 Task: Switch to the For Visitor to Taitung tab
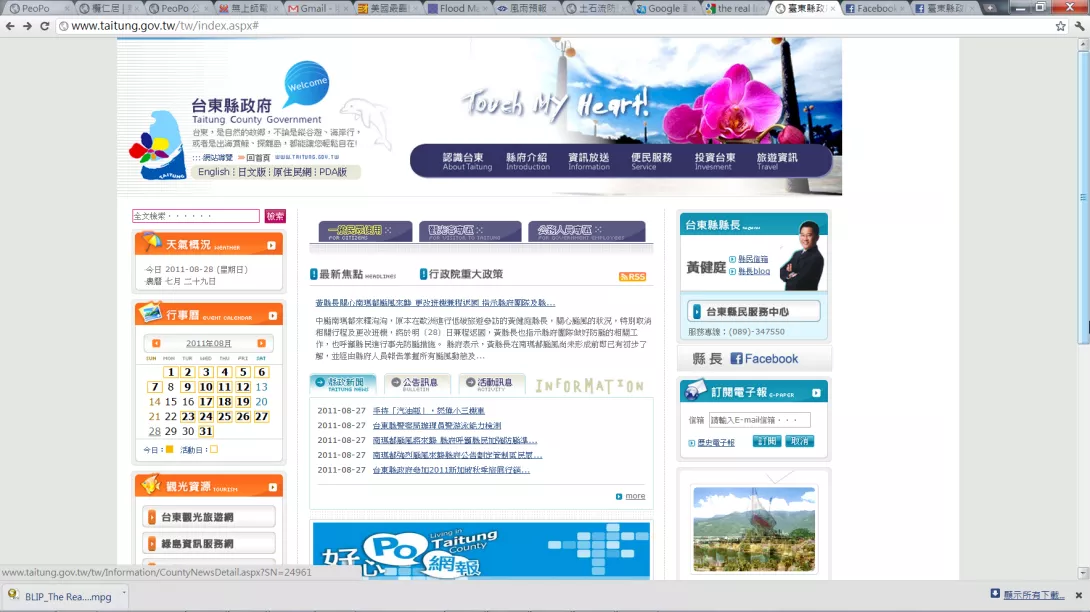click(x=470, y=232)
